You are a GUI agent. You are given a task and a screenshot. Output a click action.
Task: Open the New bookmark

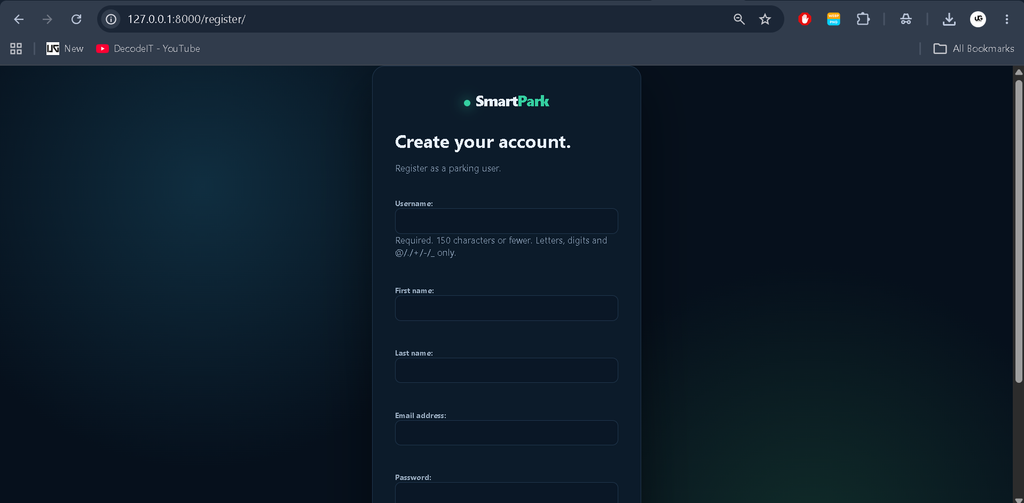click(x=65, y=48)
